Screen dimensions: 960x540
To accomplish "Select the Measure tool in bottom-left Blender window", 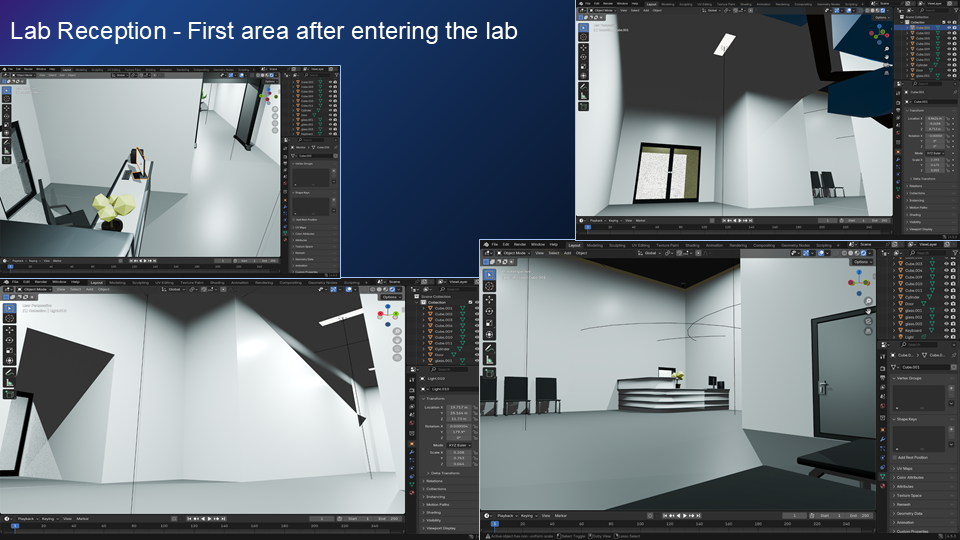I will [9, 383].
